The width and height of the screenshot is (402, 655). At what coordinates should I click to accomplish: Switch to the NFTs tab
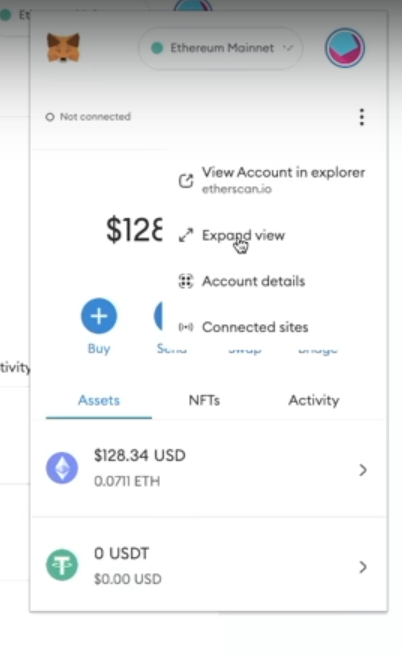[x=204, y=400]
